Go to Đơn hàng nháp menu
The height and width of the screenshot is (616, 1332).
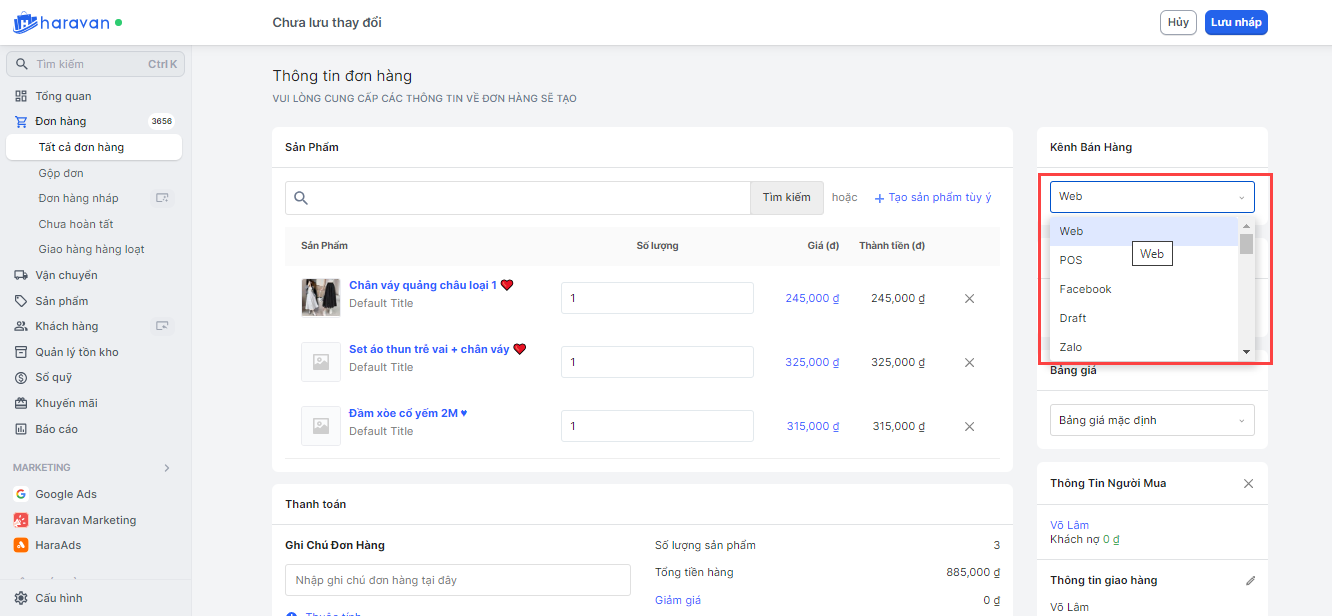click(78, 198)
